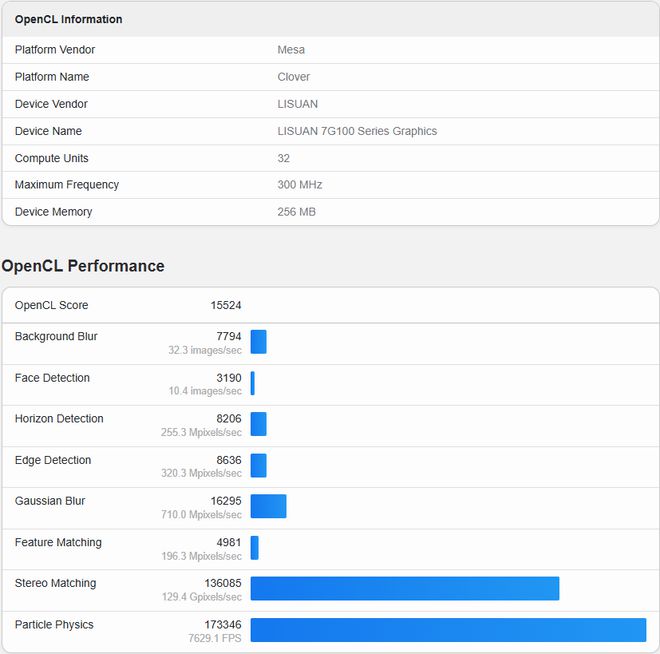Click the Background Blur test label
Image resolution: width=660 pixels, height=654 pixels.
point(56,337)
